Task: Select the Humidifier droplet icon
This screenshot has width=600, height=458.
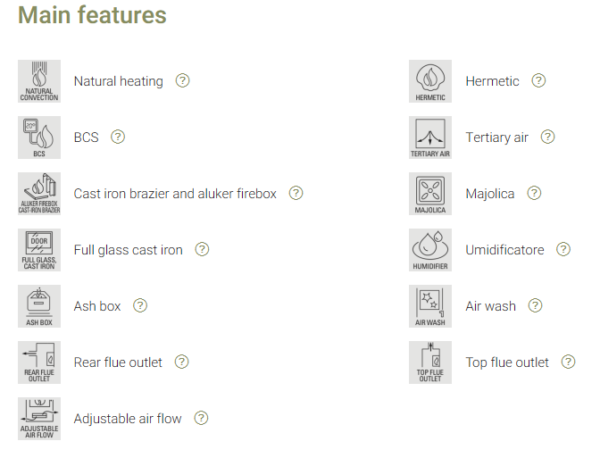Action: coord(431,250)
